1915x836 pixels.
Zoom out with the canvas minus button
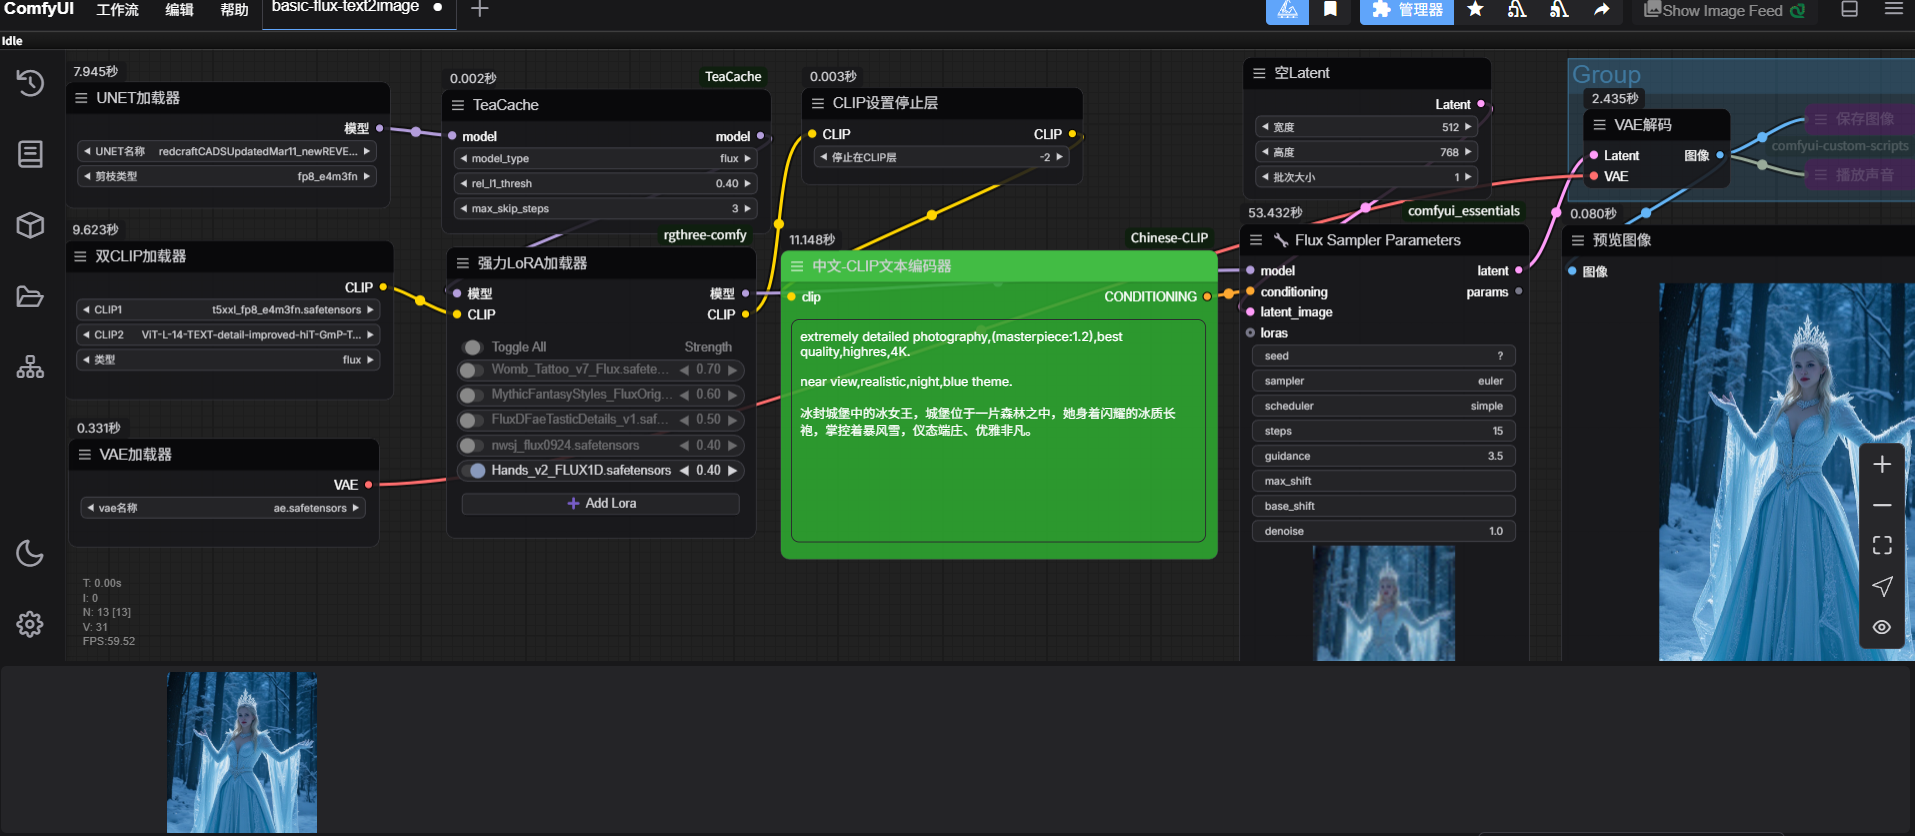[1882, 506]
